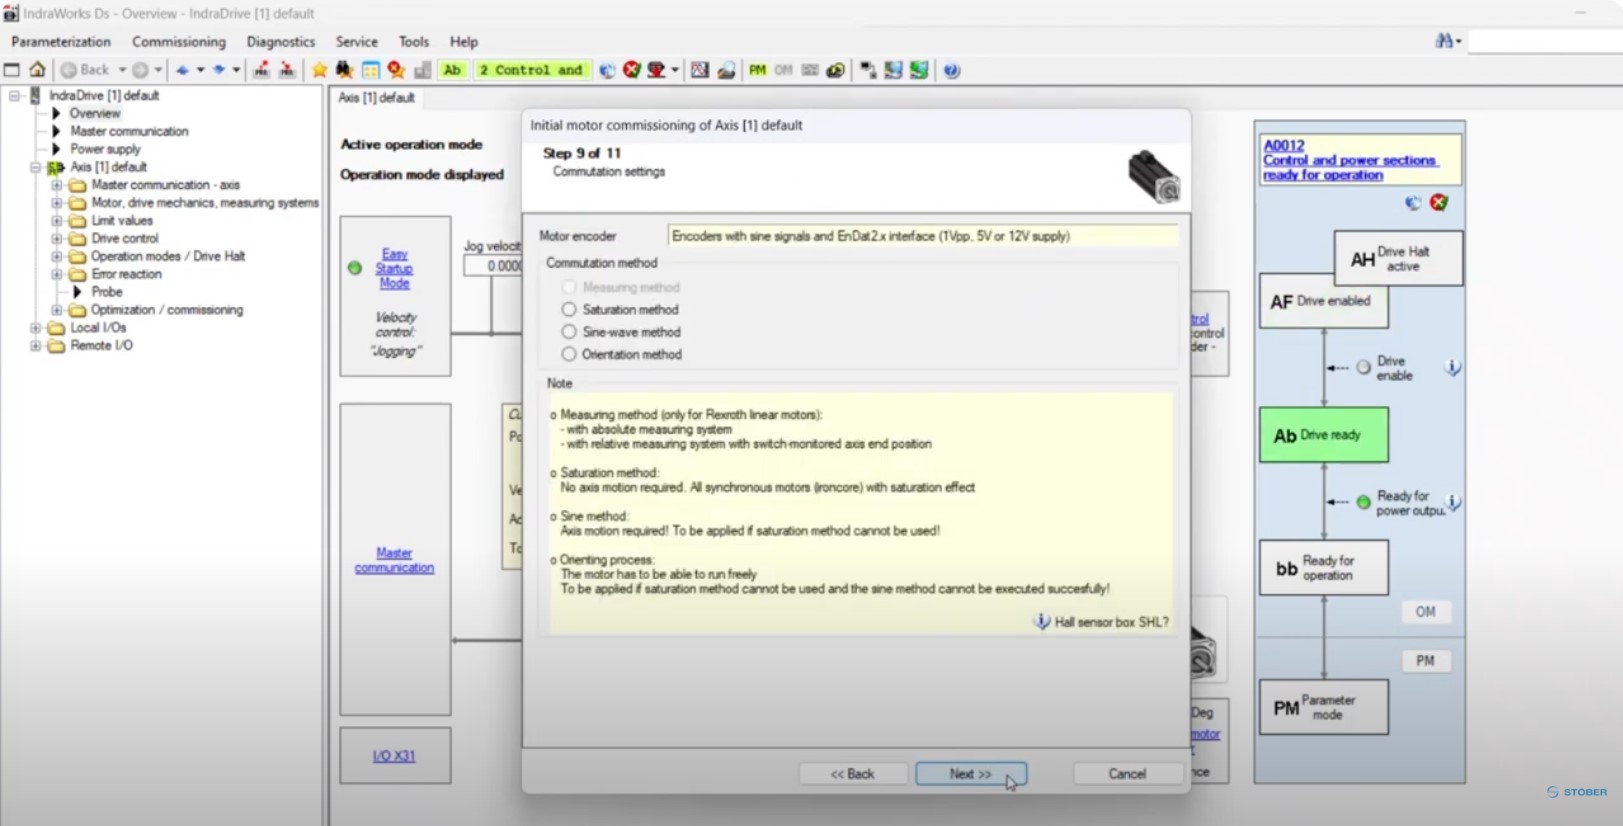Expand the Optimization / commissioning folder

pos(57,310)
